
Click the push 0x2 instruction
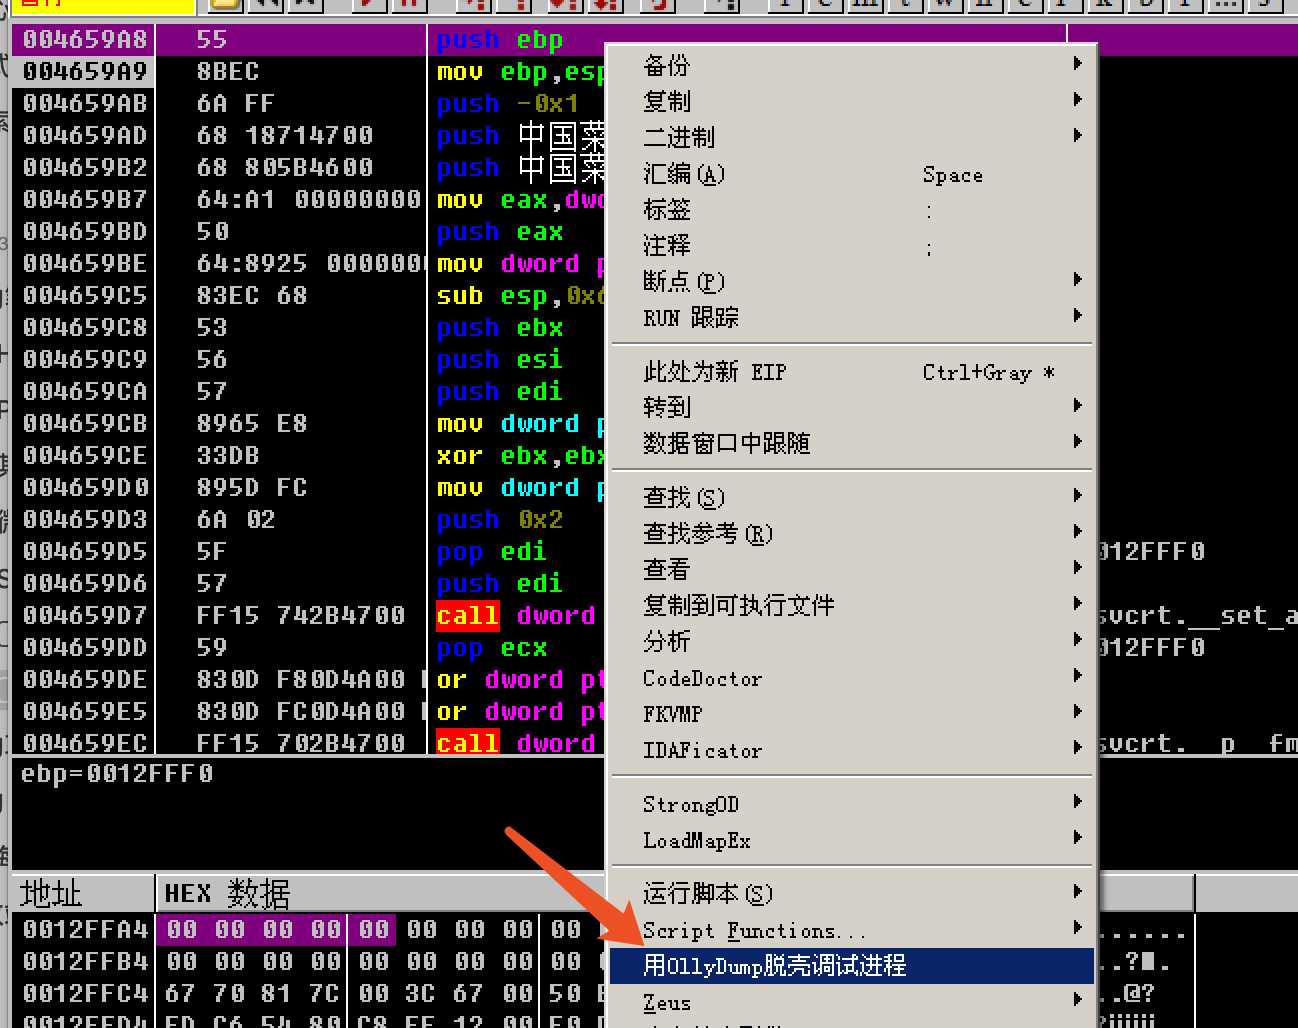click(500, 520)
